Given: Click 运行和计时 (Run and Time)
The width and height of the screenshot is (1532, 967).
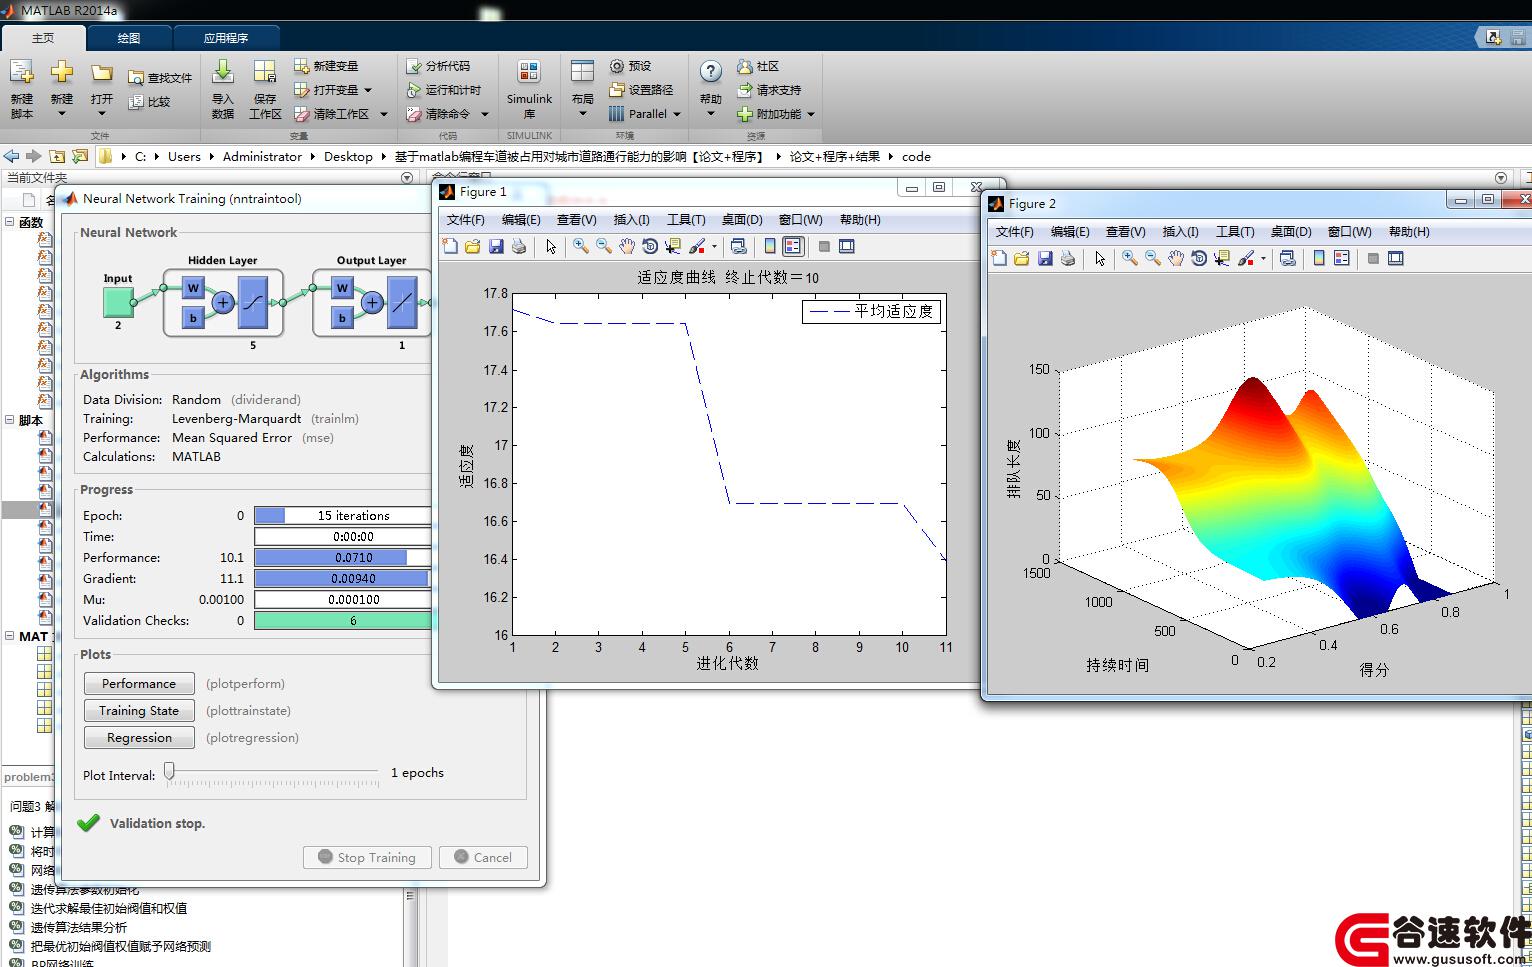Looking at the screenshot, I should [x=444, y=90].
